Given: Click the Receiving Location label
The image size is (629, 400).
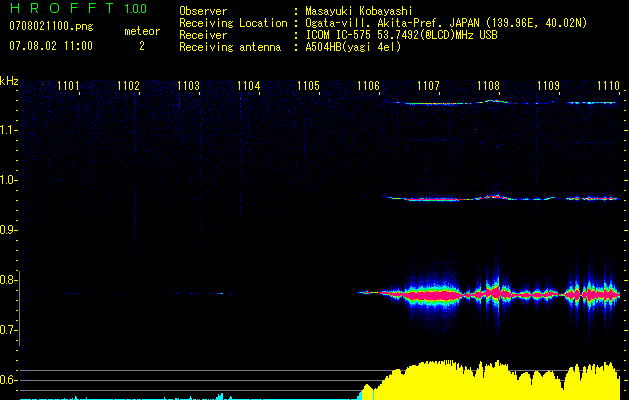Looking at the screenshot, I should (x=233, y=23).
